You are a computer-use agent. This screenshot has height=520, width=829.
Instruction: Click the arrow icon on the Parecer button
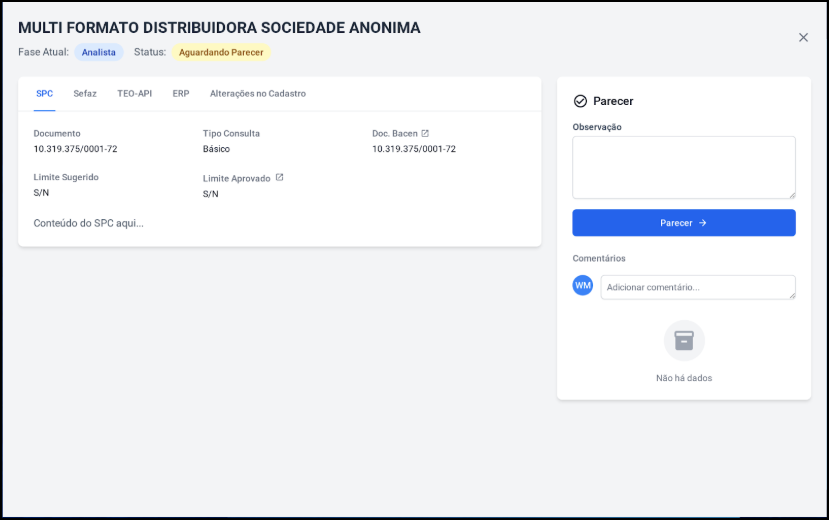point(703,223)
